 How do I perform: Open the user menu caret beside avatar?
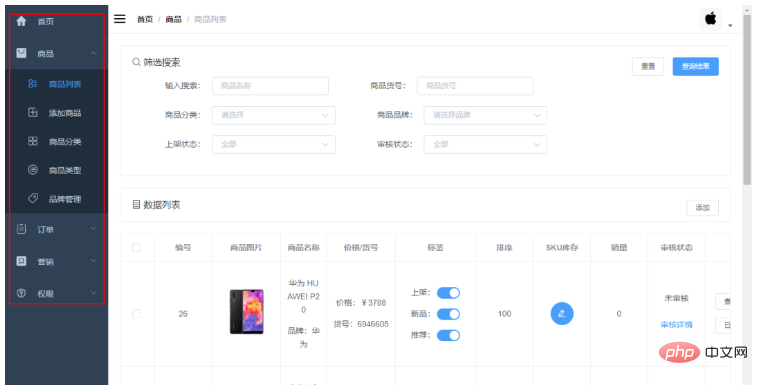point(730,26)
